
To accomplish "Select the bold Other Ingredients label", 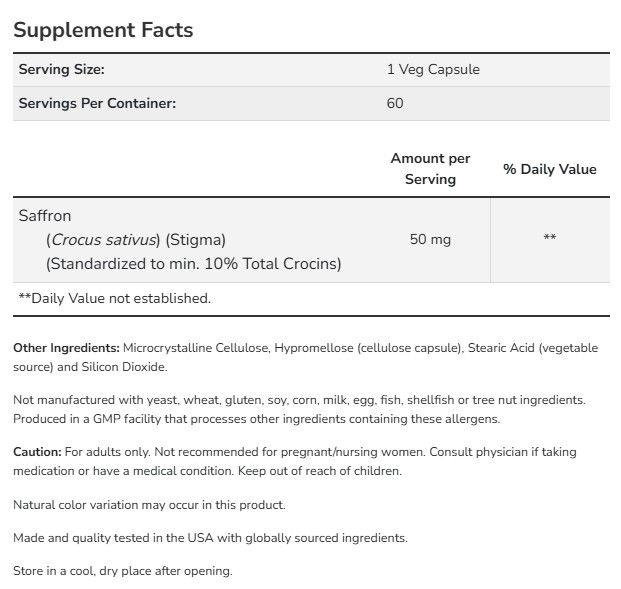I will tap(65, 347).
